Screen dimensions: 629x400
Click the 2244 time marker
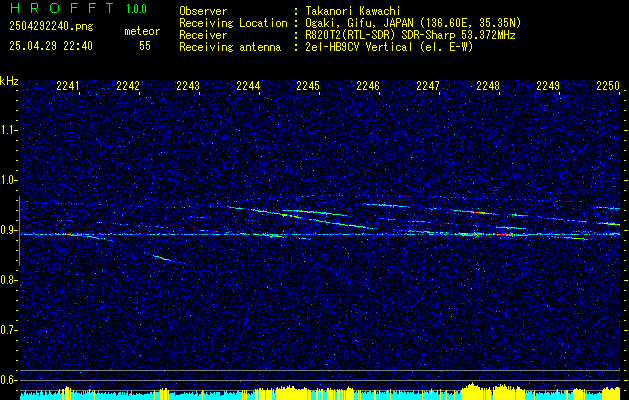coord(248,85)
